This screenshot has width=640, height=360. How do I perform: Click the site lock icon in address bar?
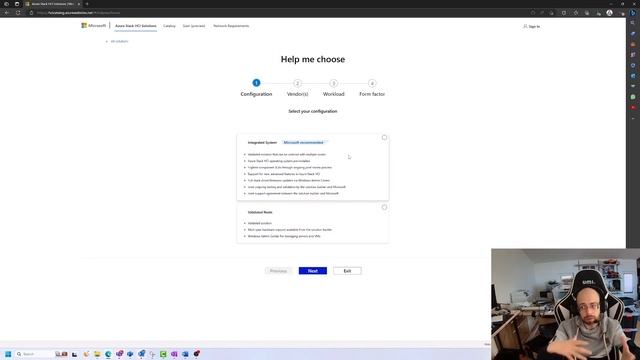pos(31,13)
